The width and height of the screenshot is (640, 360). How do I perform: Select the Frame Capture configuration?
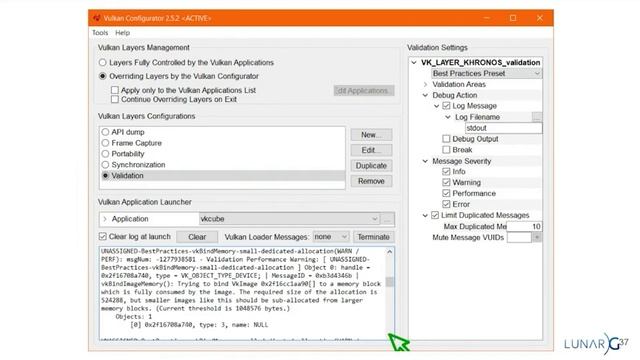pyautogui.click(x=105, y=143)
